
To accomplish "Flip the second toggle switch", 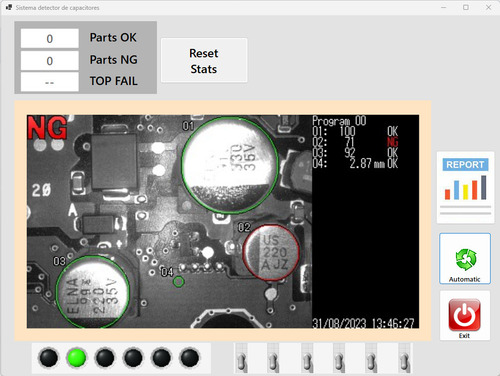I will pyautogui.click(x=273, y=358).
